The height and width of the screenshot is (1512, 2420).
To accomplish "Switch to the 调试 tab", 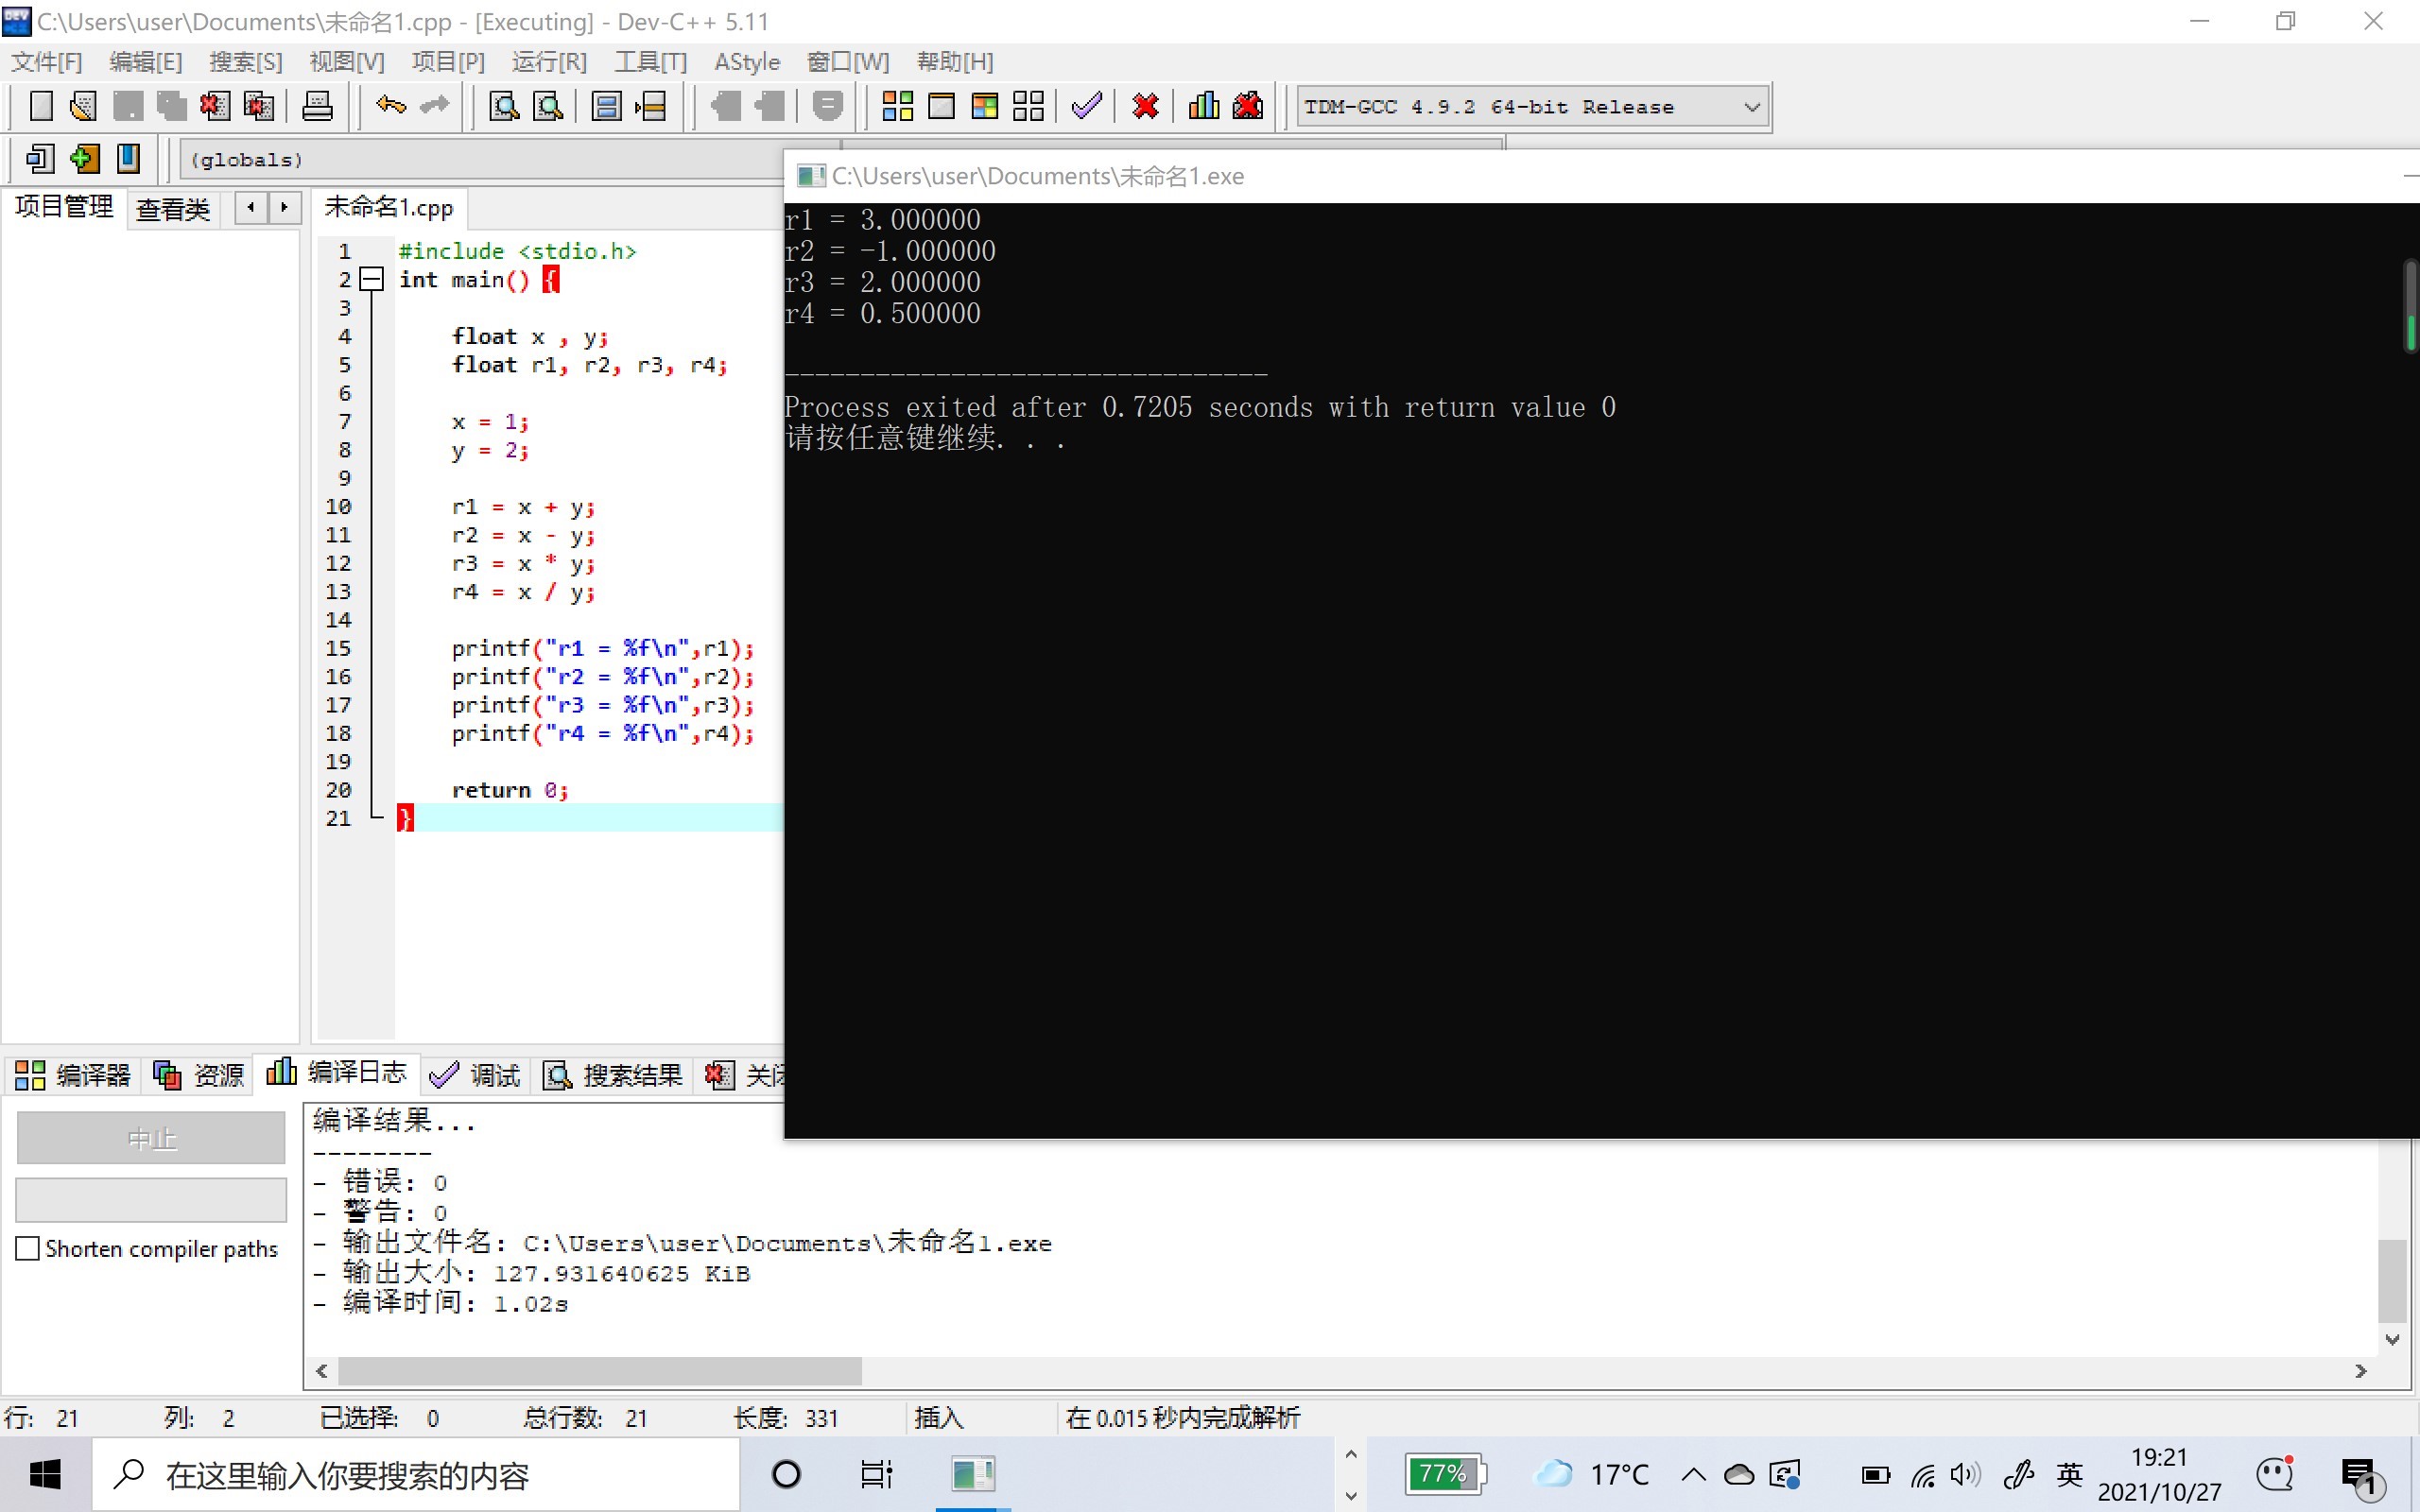I will [x=476, y=1075].
